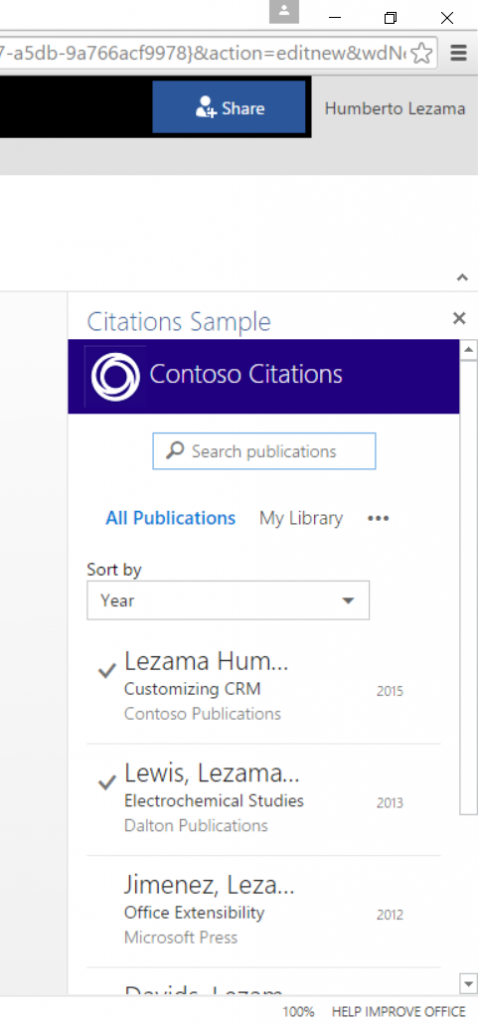Viewport: 478px width, 1024px height.
Task: Focus the Search publications field
Action: click(x=264, y=451)
